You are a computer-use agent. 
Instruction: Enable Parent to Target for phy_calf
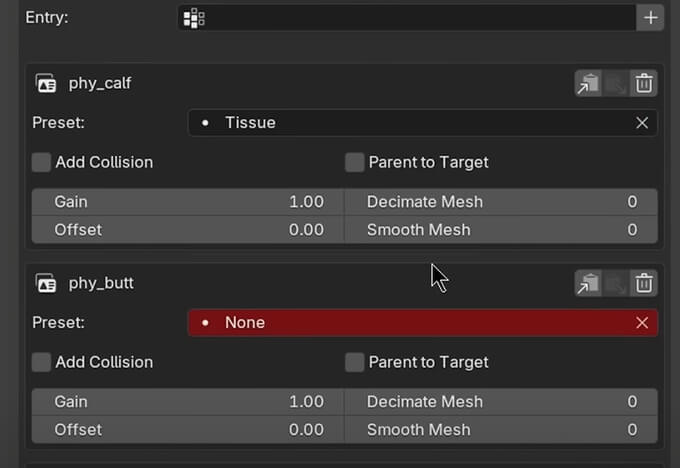[355, 162]
